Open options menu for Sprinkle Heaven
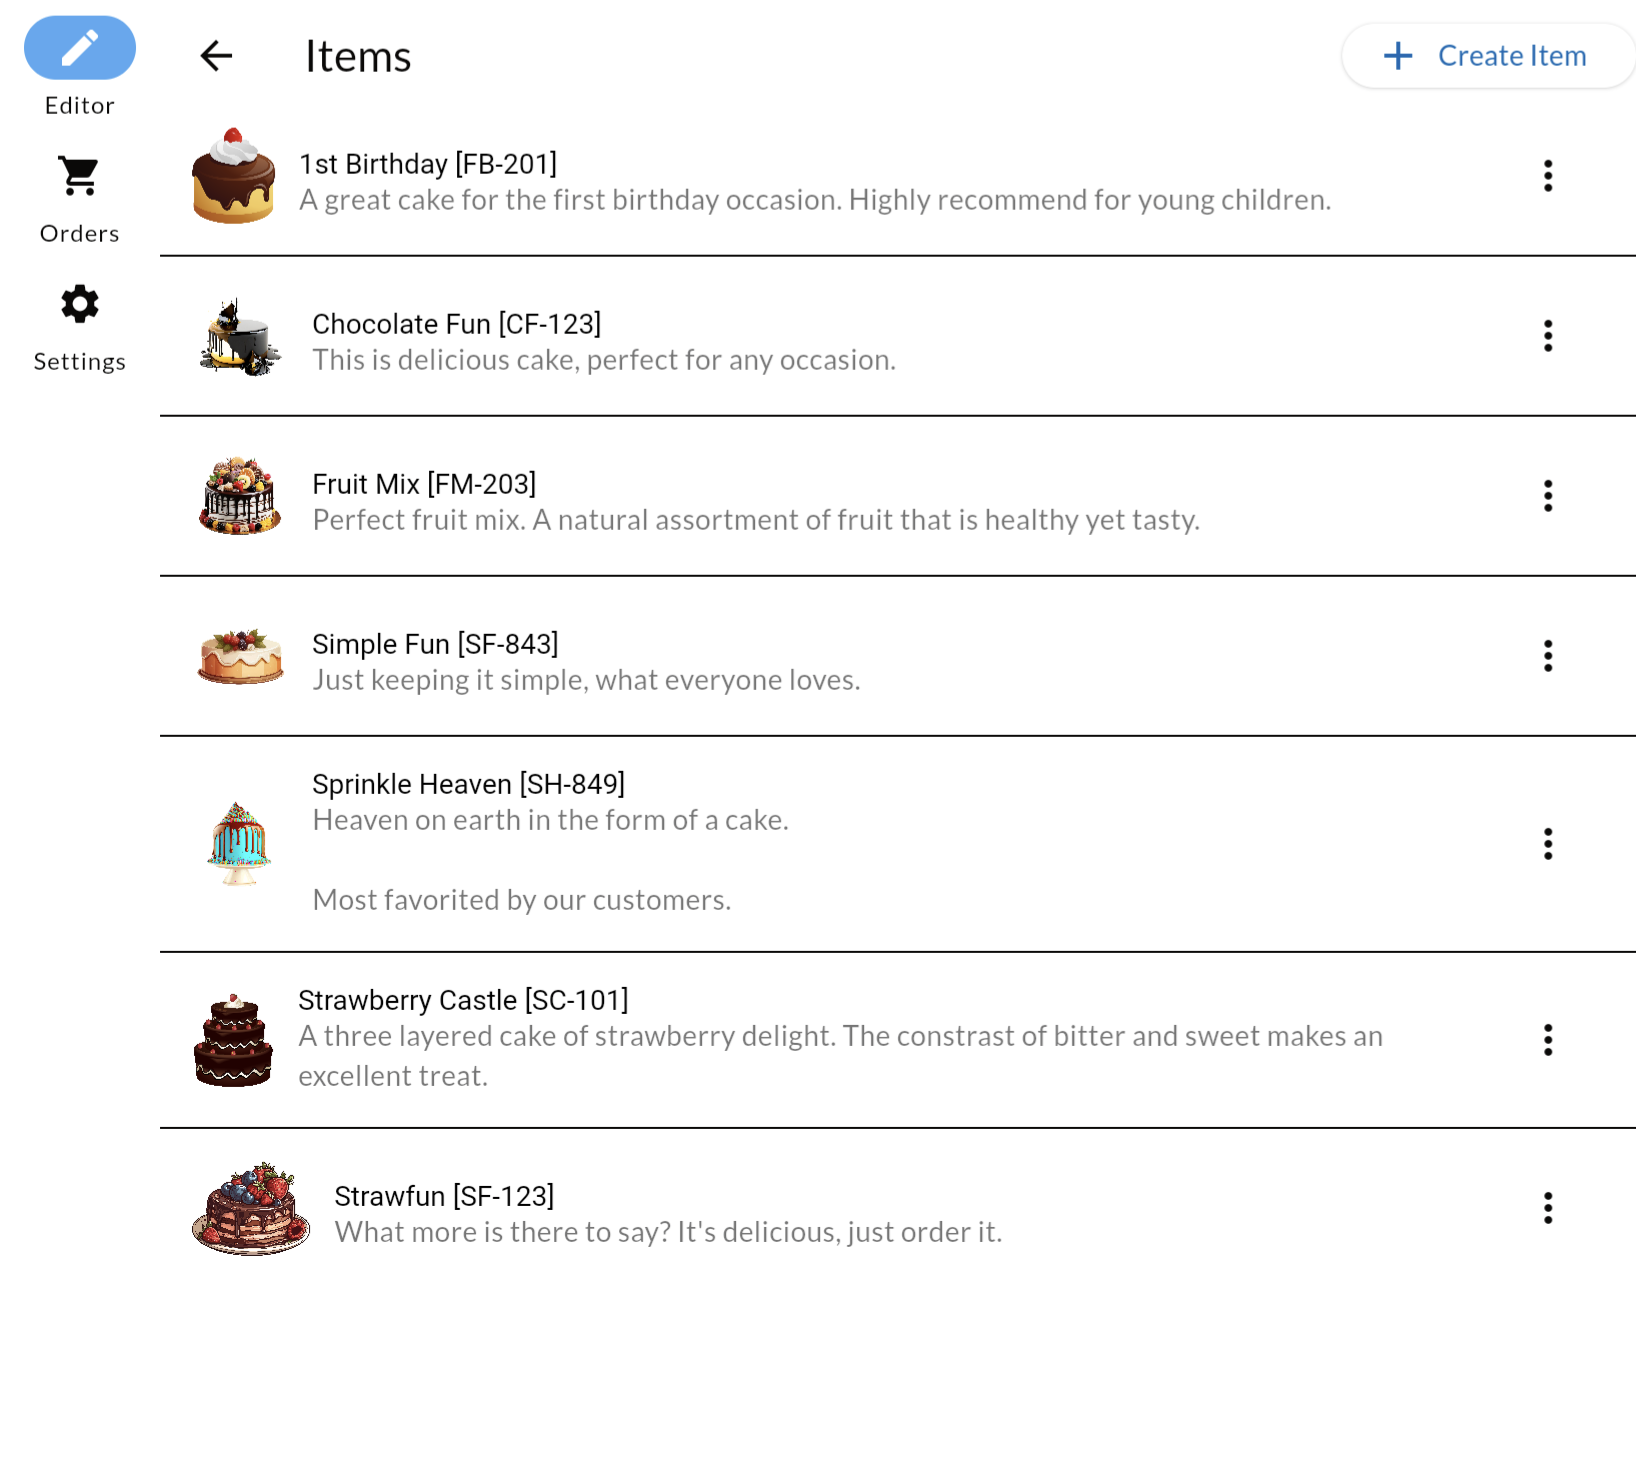Screen dimensions: 1636x1472 coord(1547,843)
